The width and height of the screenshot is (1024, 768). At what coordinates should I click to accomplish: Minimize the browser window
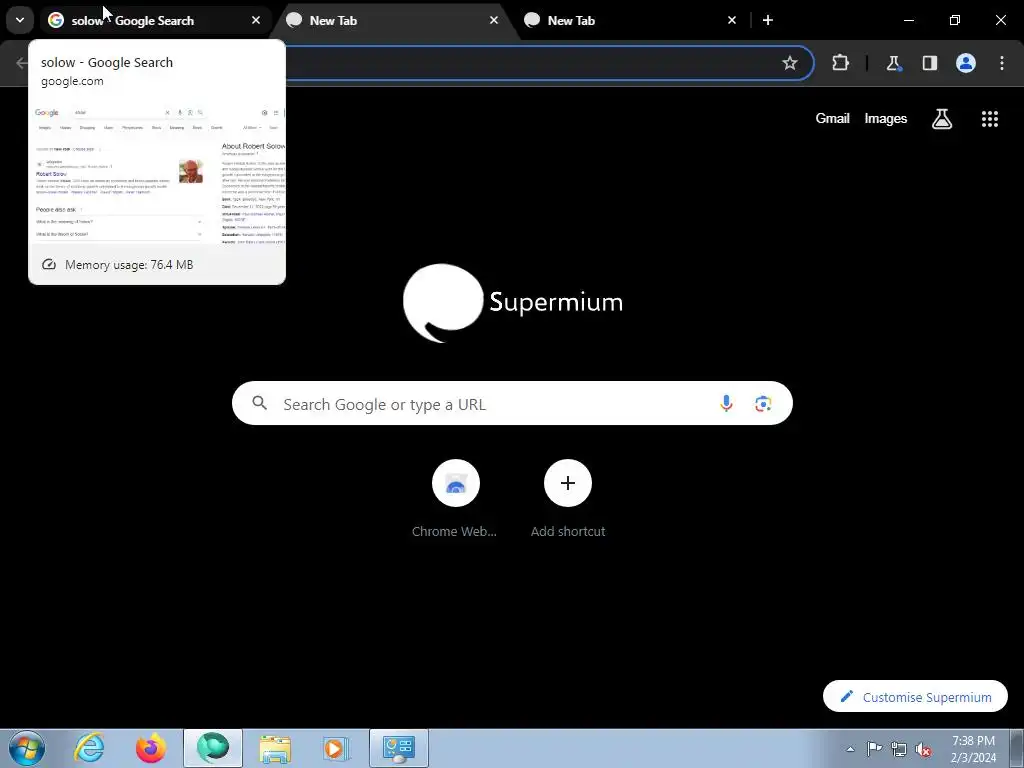click(908, 20)
